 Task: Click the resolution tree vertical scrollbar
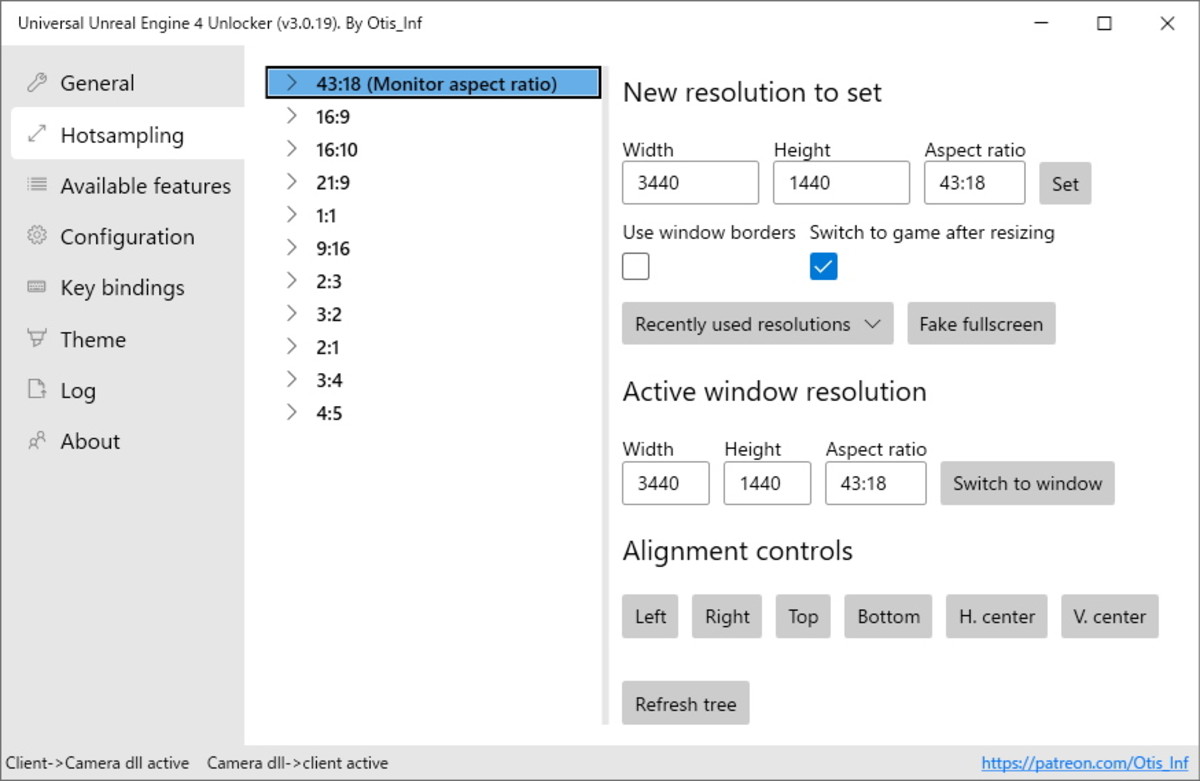pyautogui.click(x=604, y=395)
